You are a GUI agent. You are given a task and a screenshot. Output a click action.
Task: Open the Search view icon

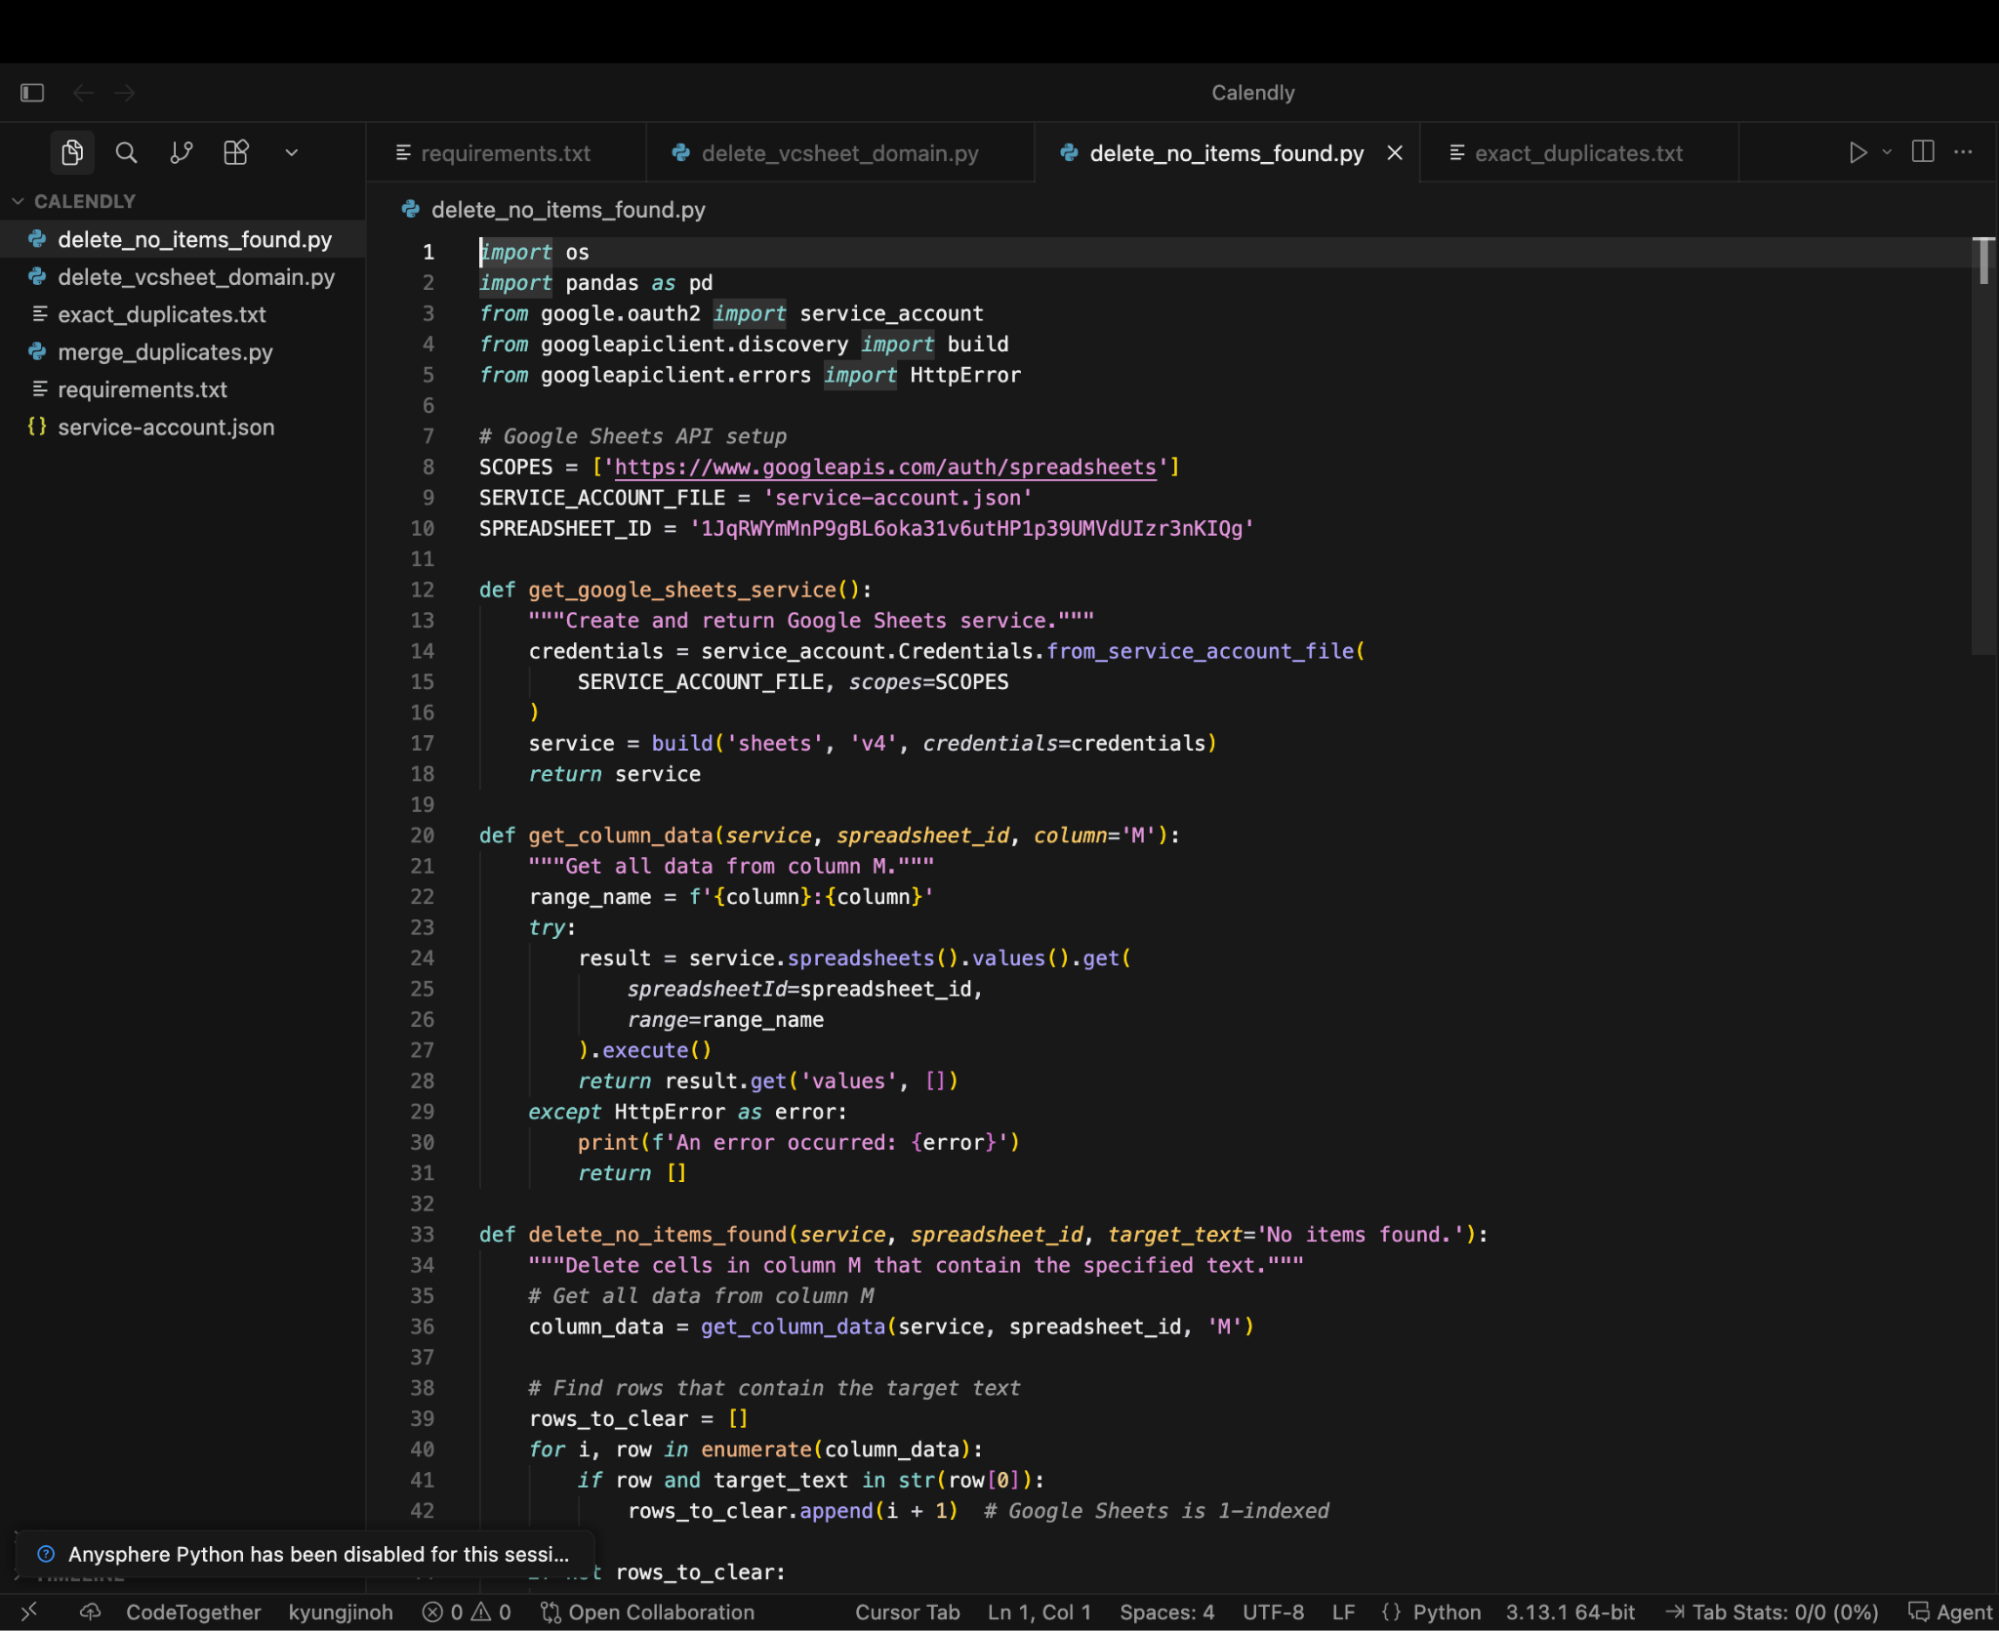[x=126, y=153]
